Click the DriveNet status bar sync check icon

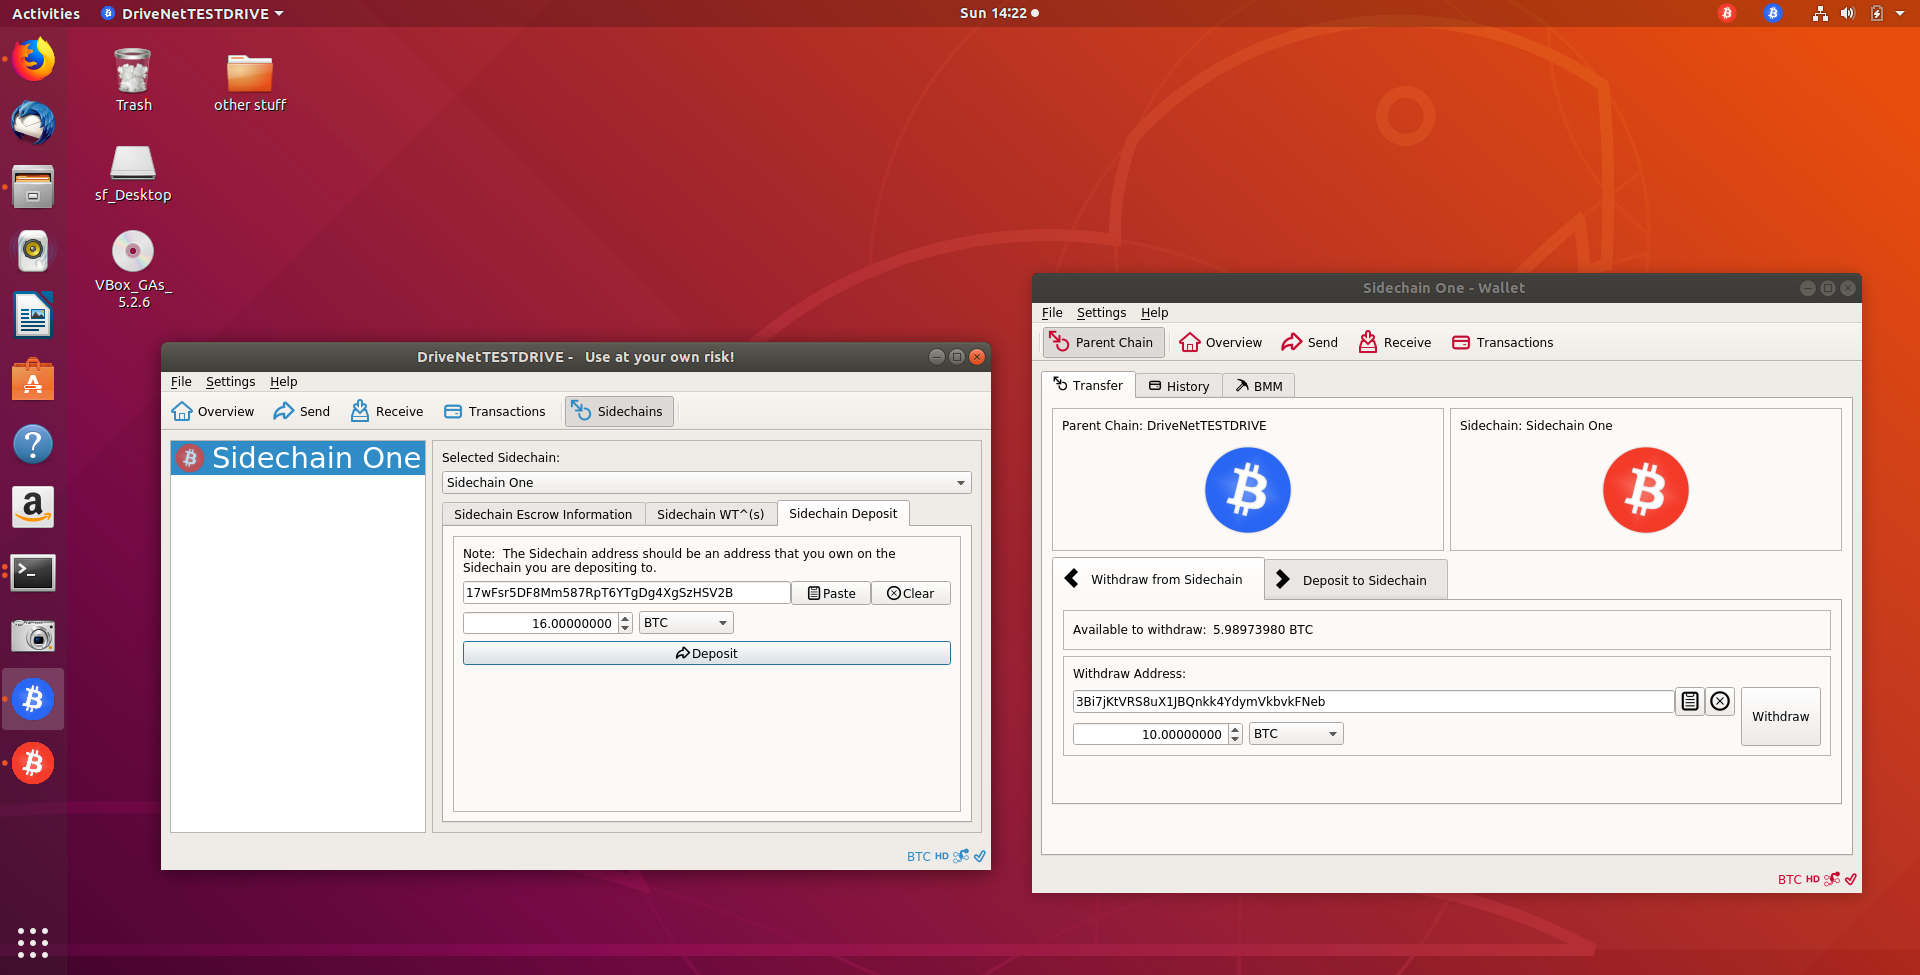click(x=980, y=856)
